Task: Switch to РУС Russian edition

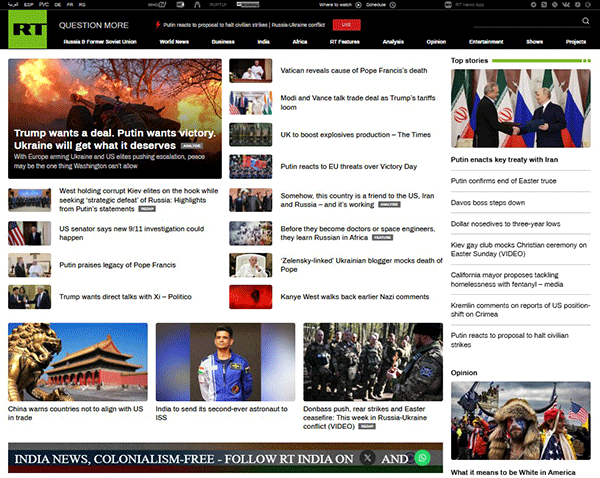Action: point(44,5)
